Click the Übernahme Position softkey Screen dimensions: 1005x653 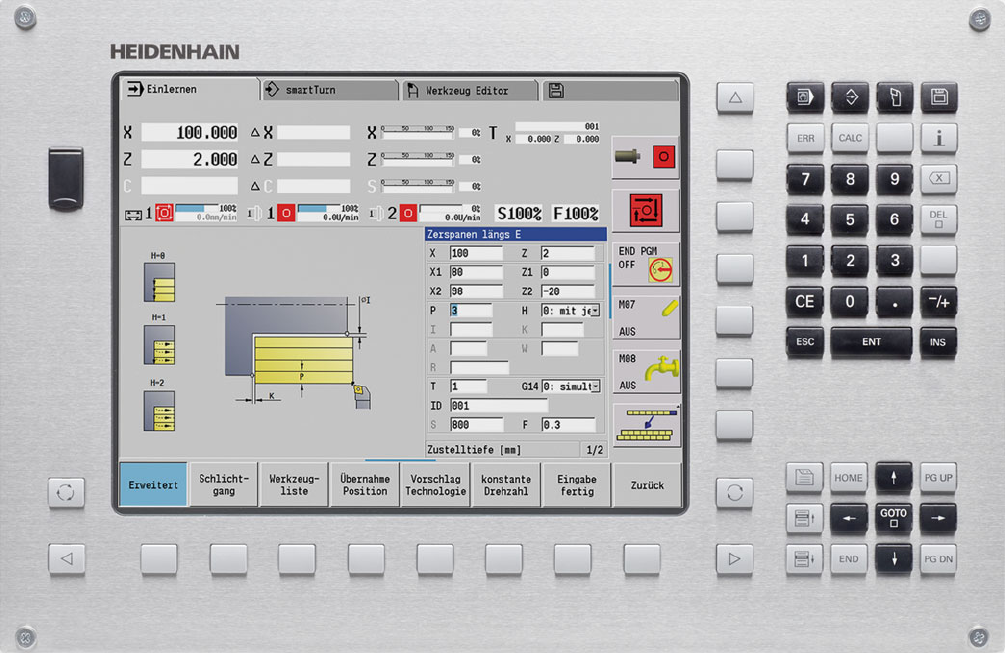coord(365,485)
